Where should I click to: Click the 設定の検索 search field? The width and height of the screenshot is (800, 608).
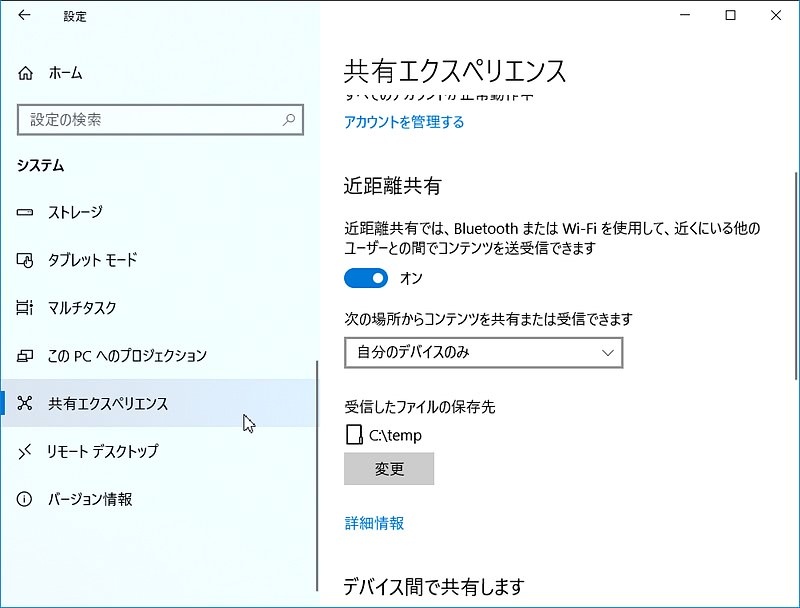click(150, 120)
